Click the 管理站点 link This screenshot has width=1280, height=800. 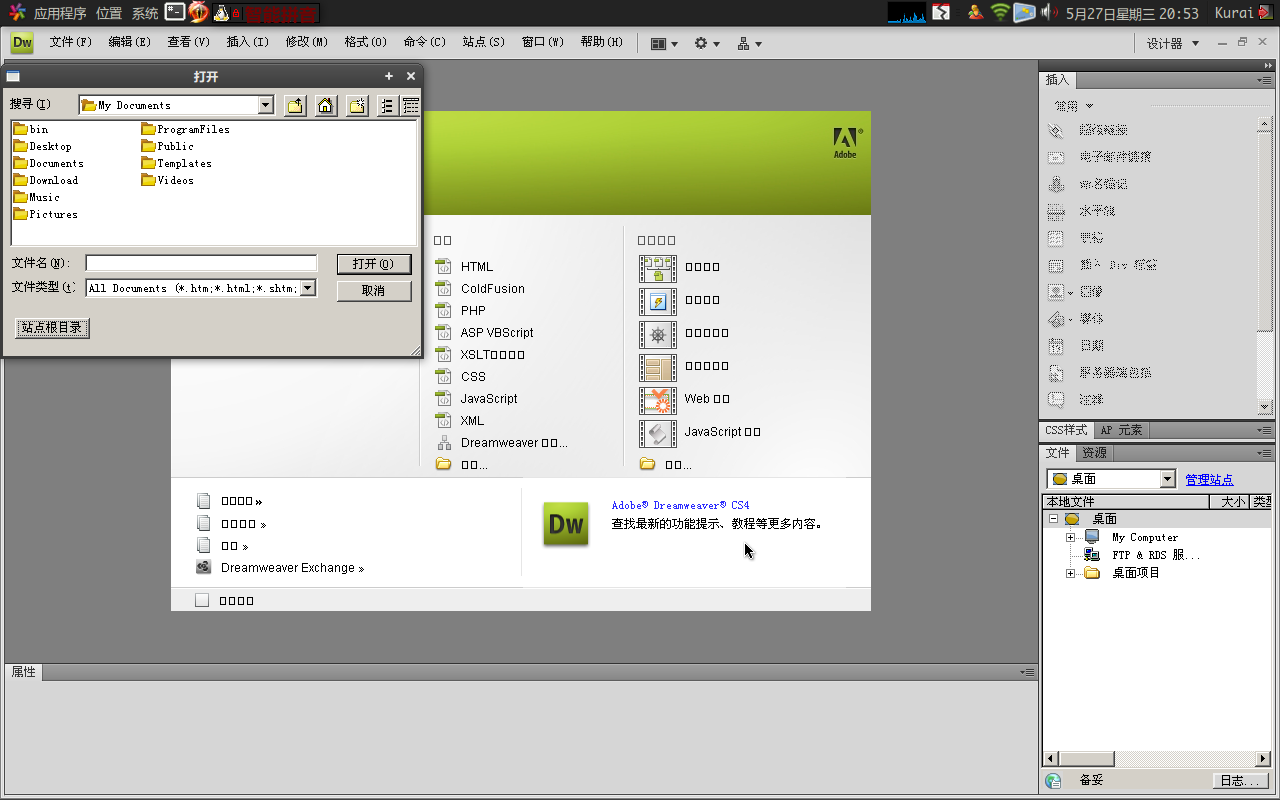coord(1209,479)
